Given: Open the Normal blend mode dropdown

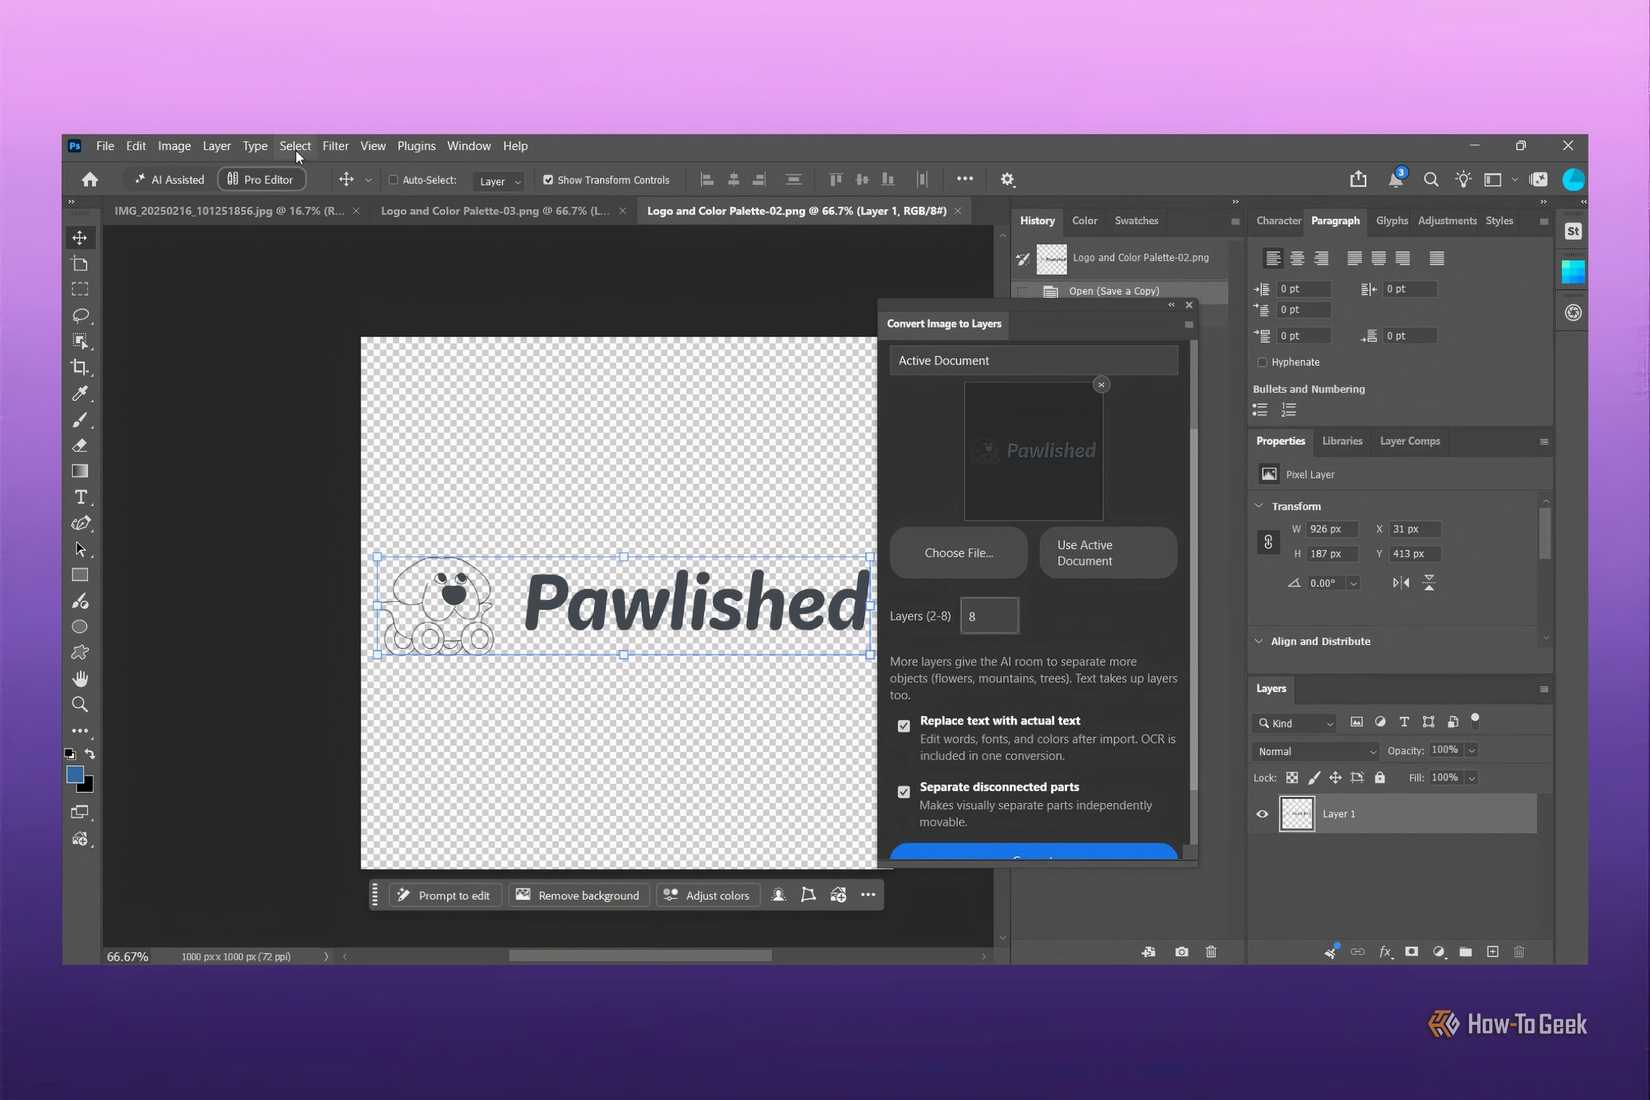Looking at the screenshot, I should point(1316,751).
